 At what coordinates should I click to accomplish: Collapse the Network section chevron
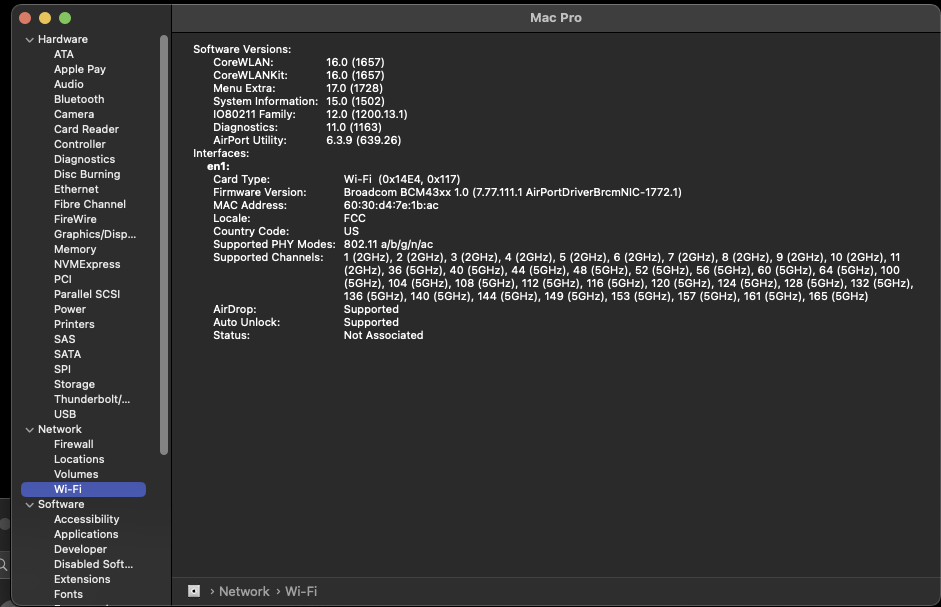(x=29, y=430)
